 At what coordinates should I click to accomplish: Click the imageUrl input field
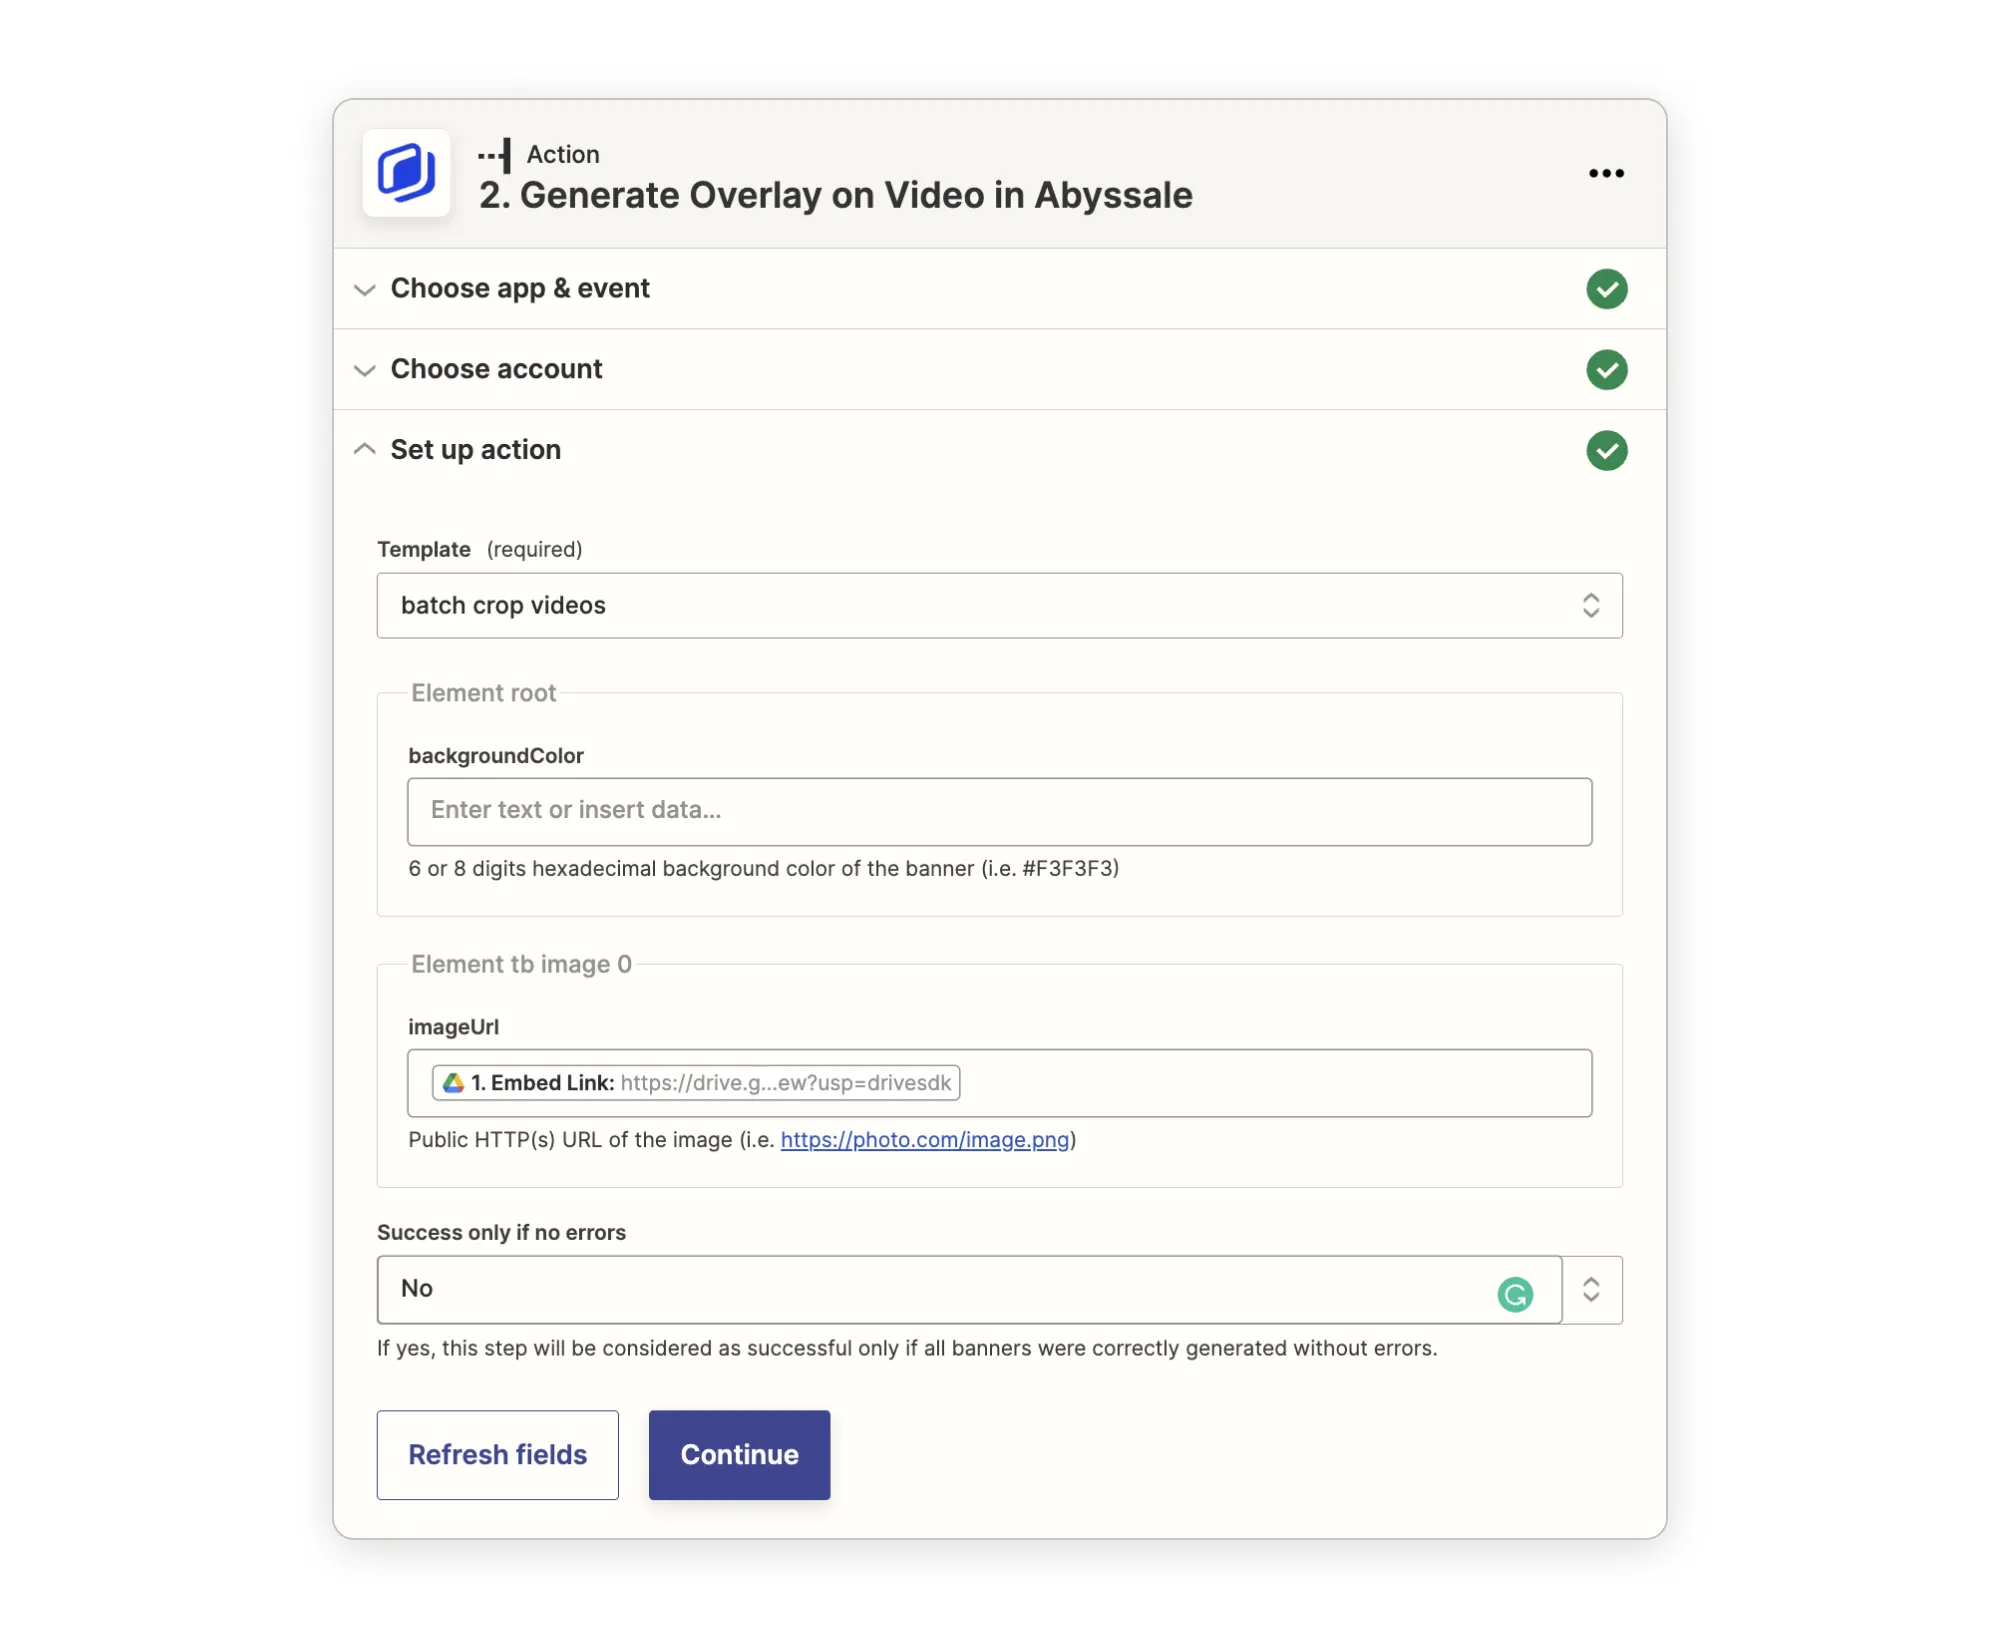999,1083
